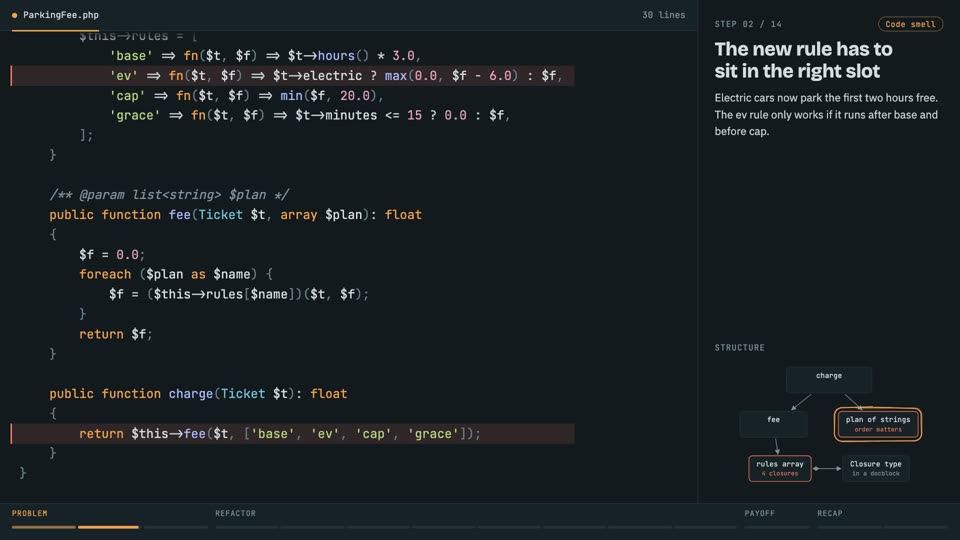Select the "fee" node in the structure diagram
Viewport: 960px width, 540px height.
click(x=773, y=424)
